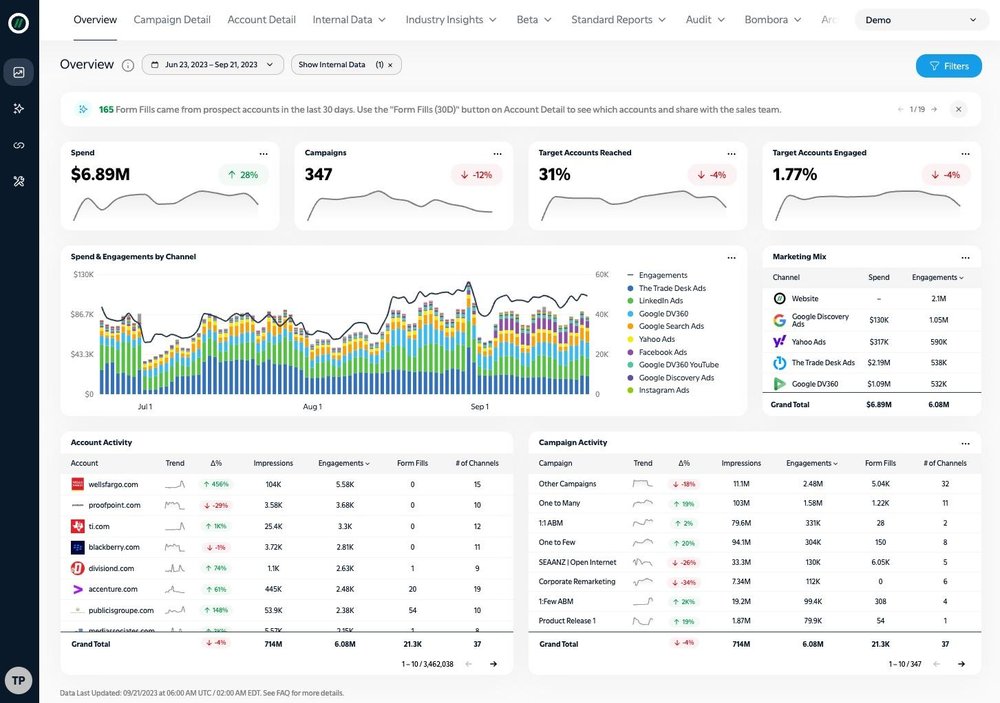This screenshot has width=1000, height=703.
Task: Open the link integrations sidebar icon
Action: 18,145
